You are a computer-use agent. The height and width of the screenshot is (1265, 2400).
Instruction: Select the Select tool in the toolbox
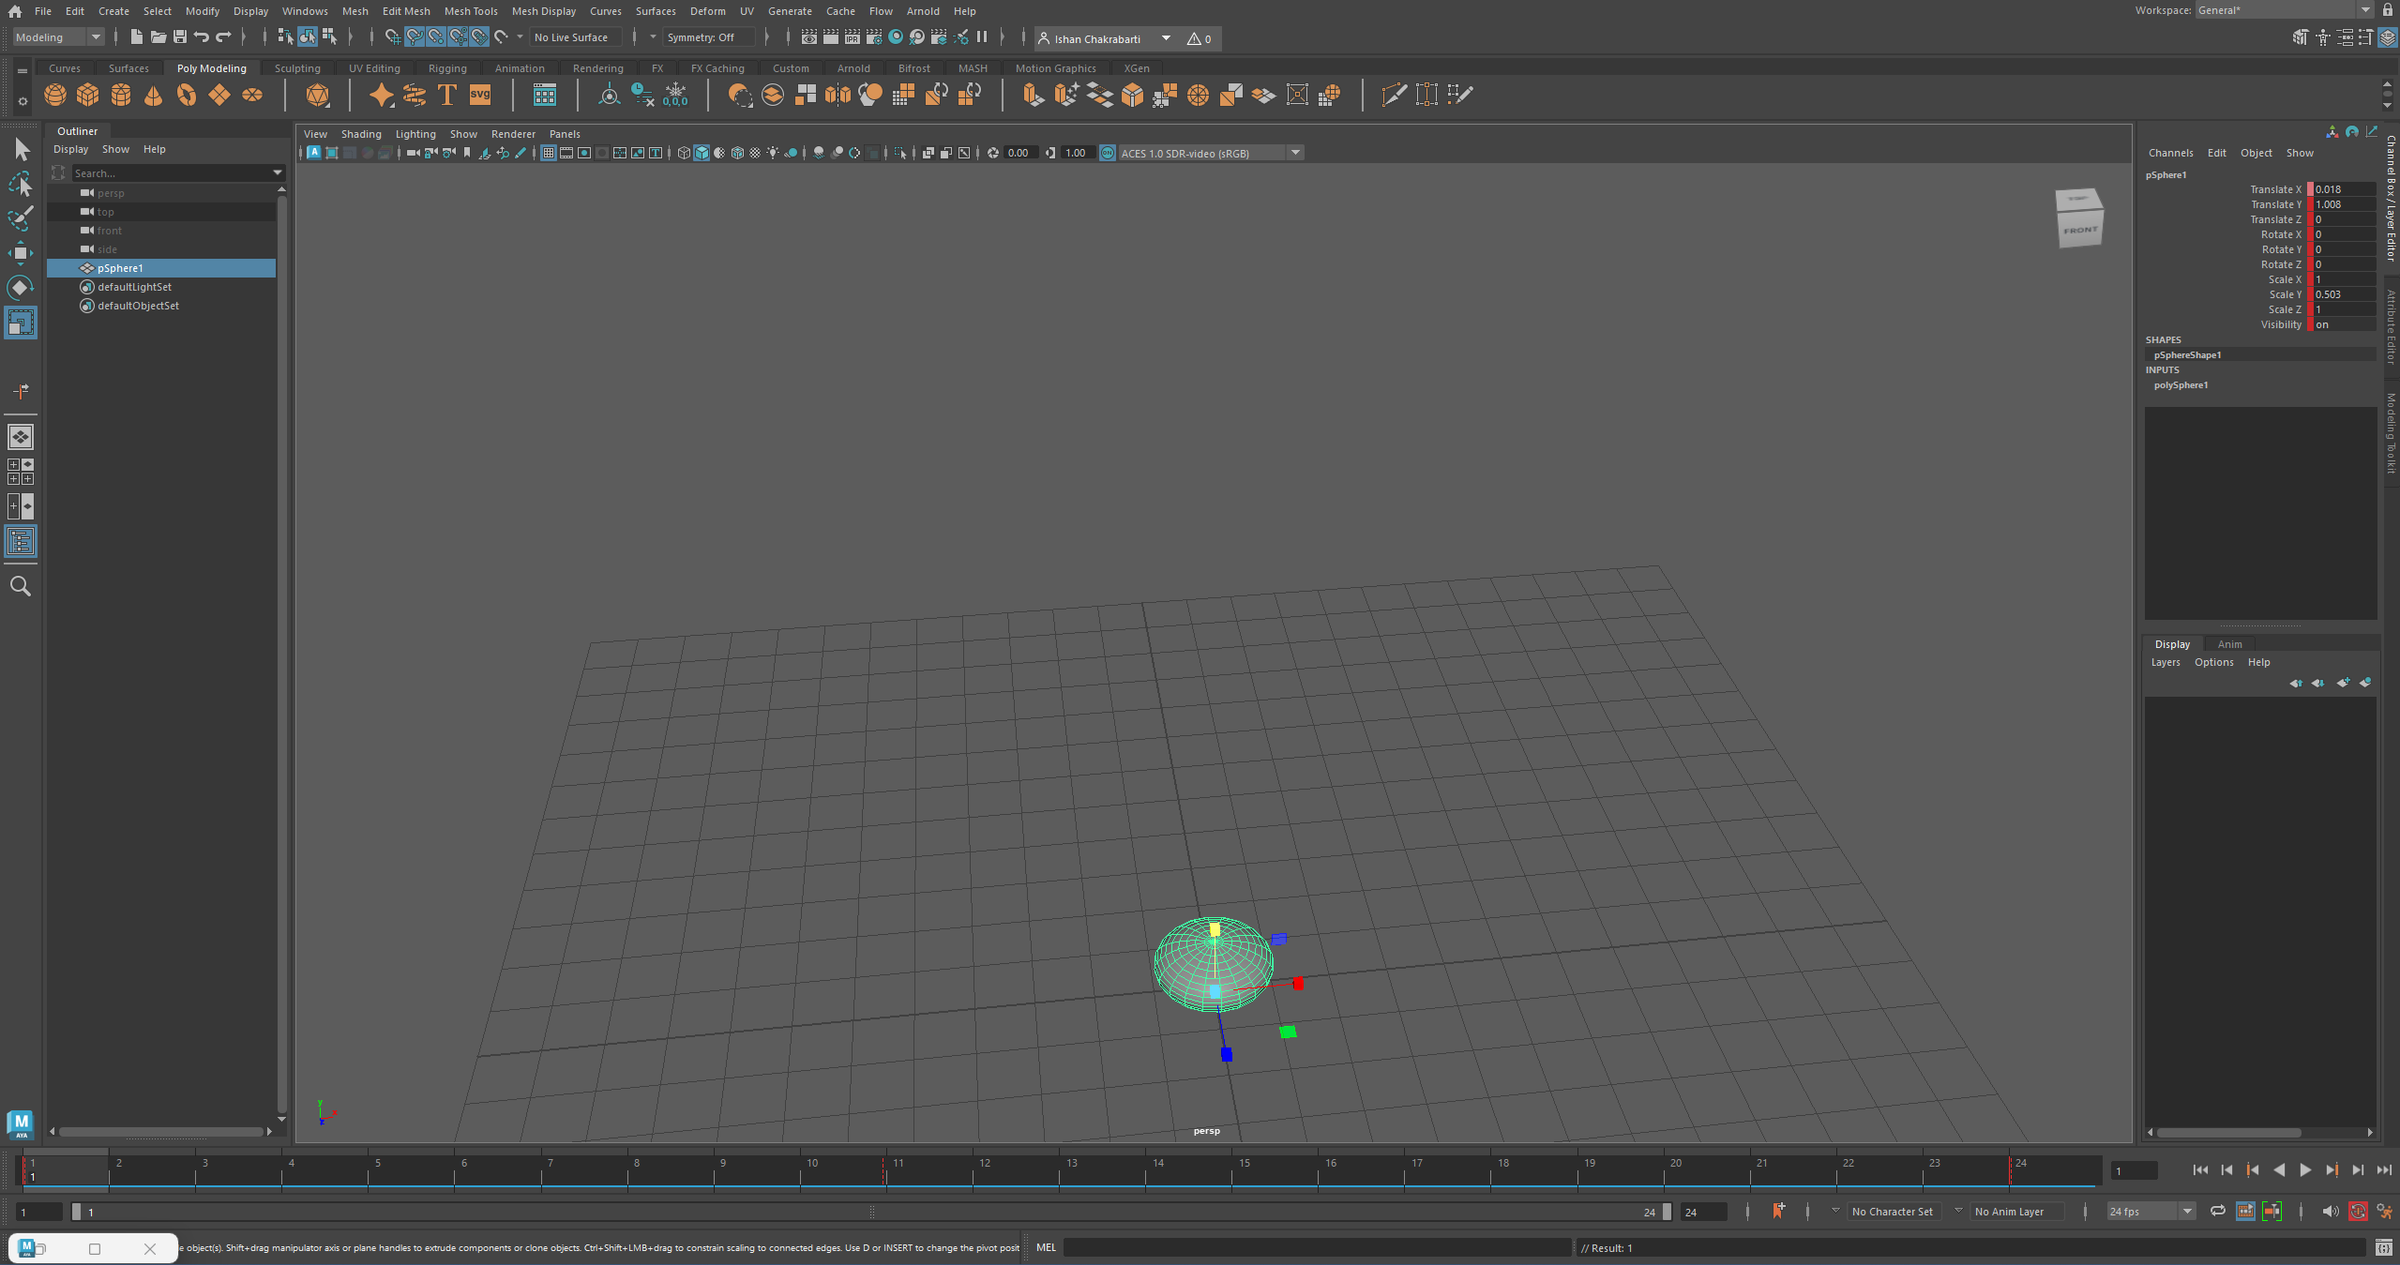click(21, 150)
